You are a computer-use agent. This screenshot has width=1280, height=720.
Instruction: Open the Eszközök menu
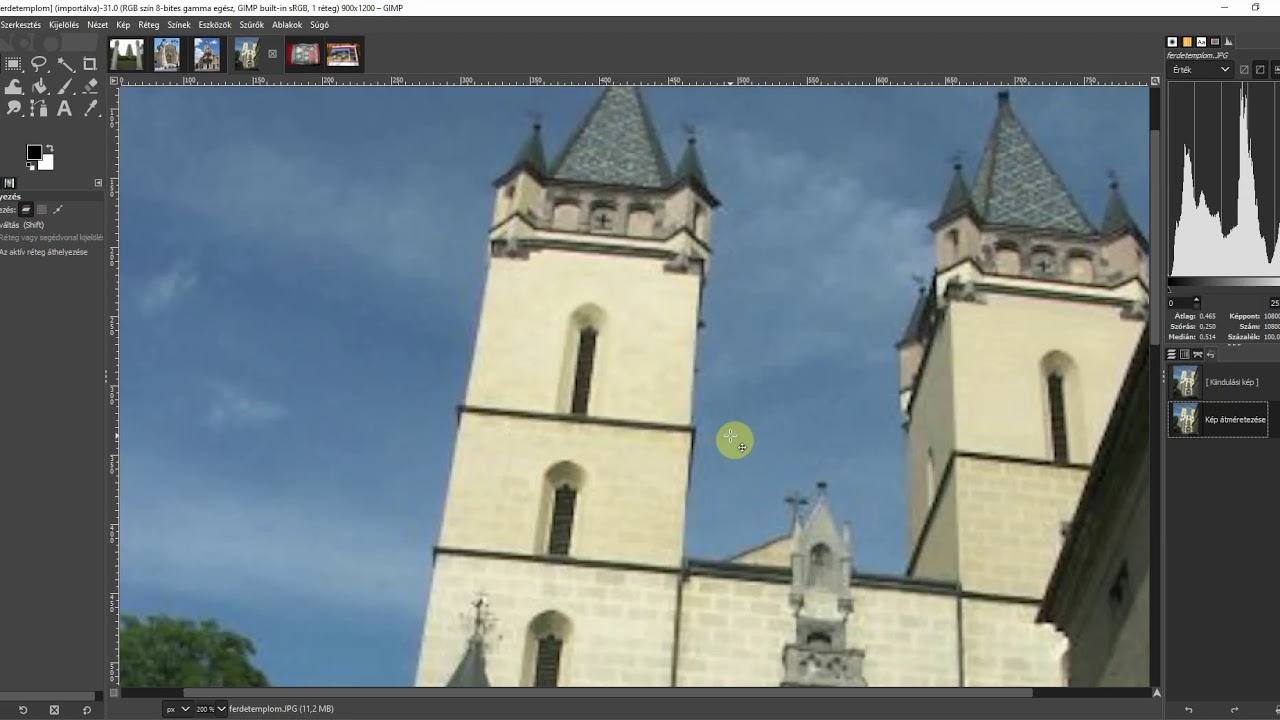pyautogui.click(x=215, y=24)
